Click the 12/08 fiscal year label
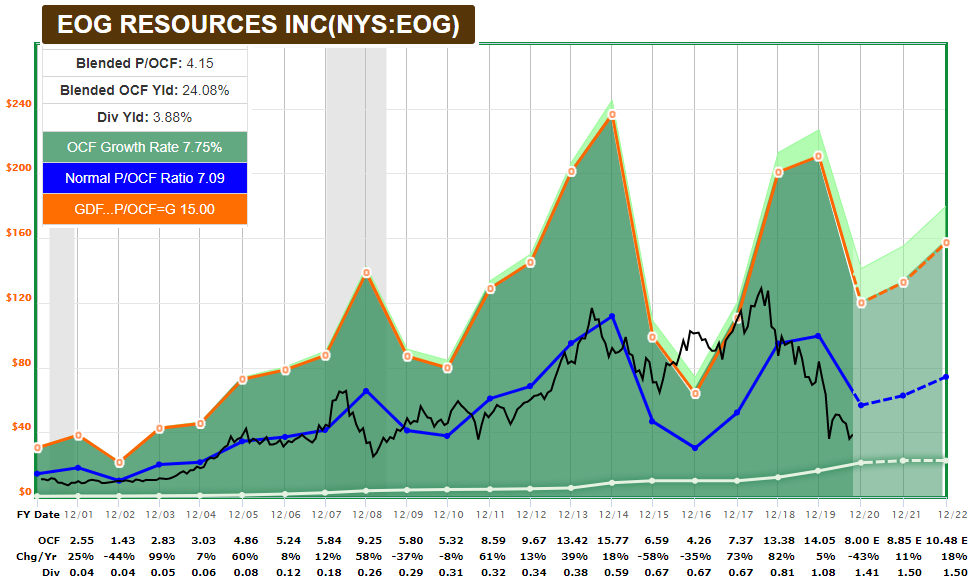Viewport: 974px width, 580px height. click(x=367, y=515)
